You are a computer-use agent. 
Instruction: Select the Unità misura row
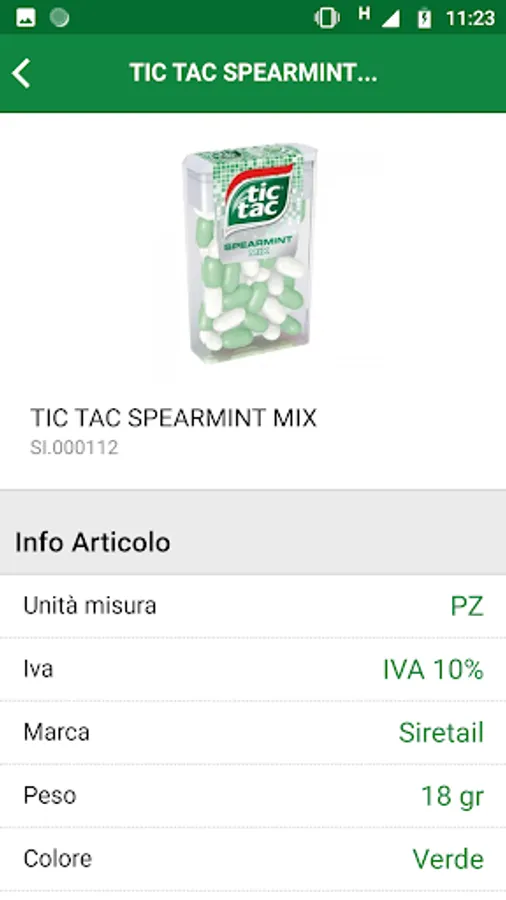253,606
